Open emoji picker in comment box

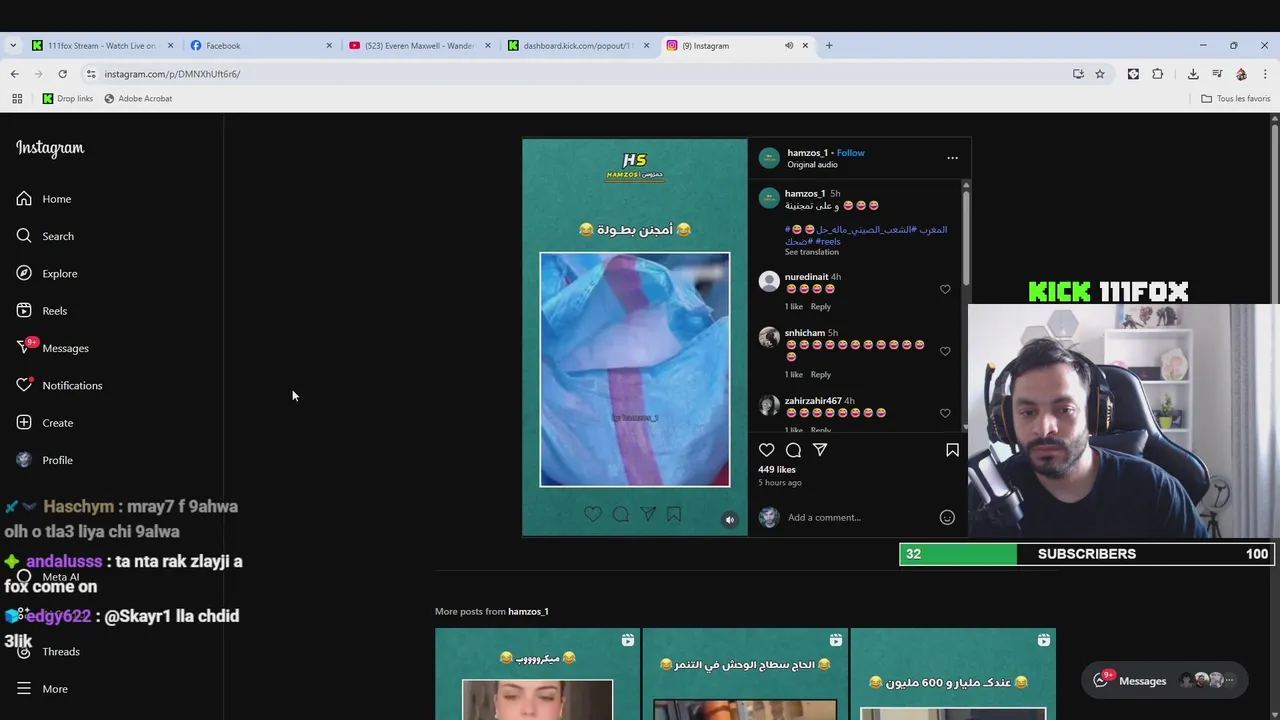tap(947, 517)
